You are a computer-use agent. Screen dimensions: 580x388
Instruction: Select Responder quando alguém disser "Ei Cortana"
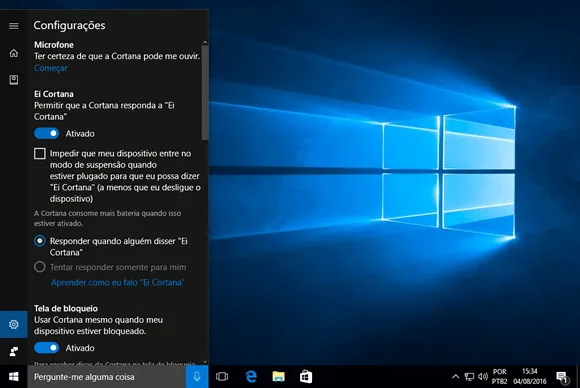click(40, 241)
